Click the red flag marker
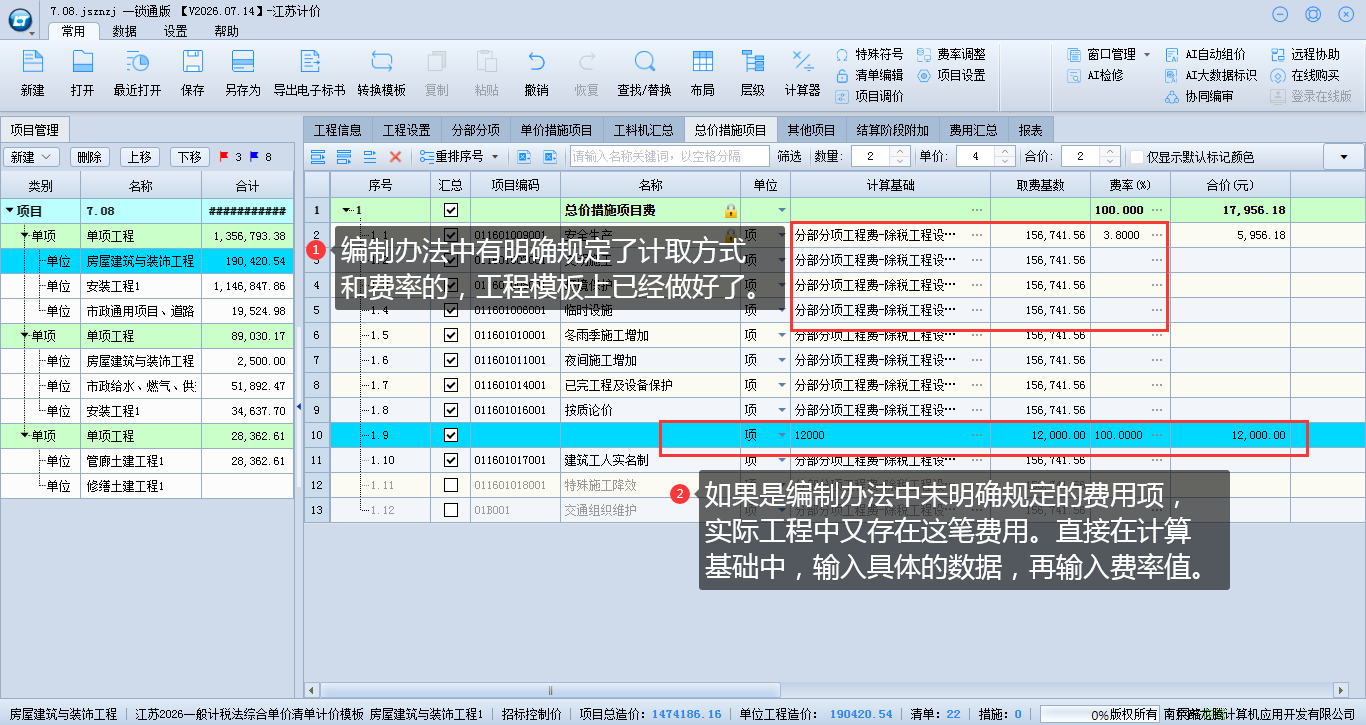This screenshot has height=725, width=1366. coord(224,157)
